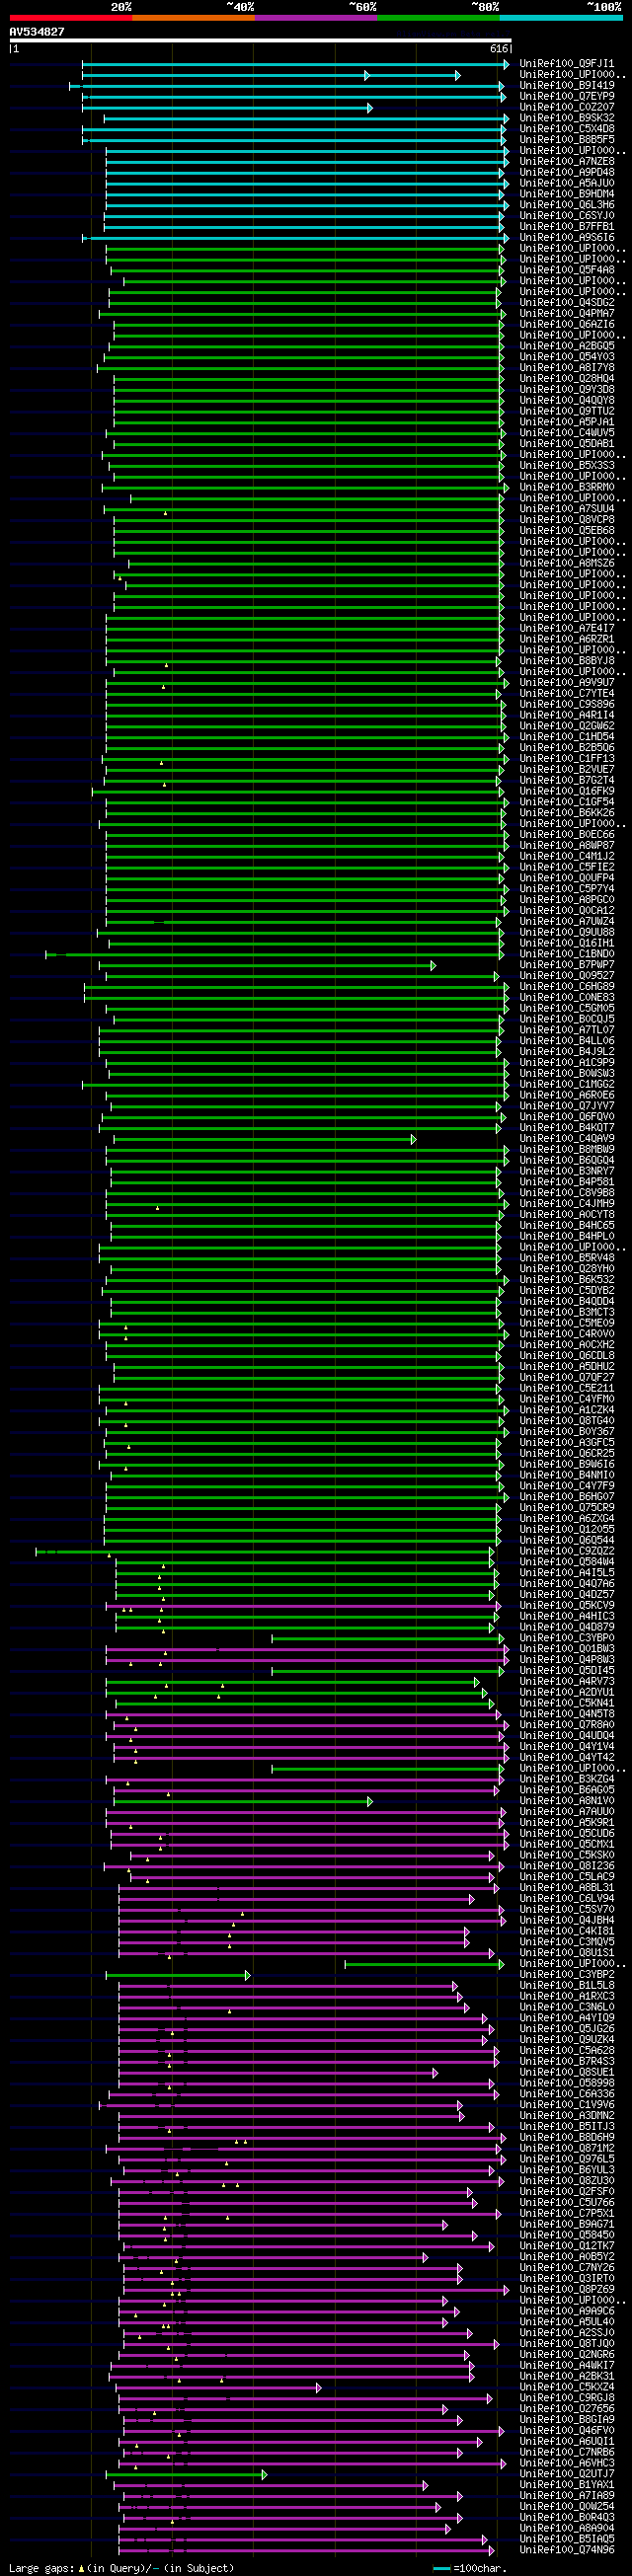The image size is (632, 2576).
Task: Select UniRef100_O27656 label
Action: (567, 2410)
